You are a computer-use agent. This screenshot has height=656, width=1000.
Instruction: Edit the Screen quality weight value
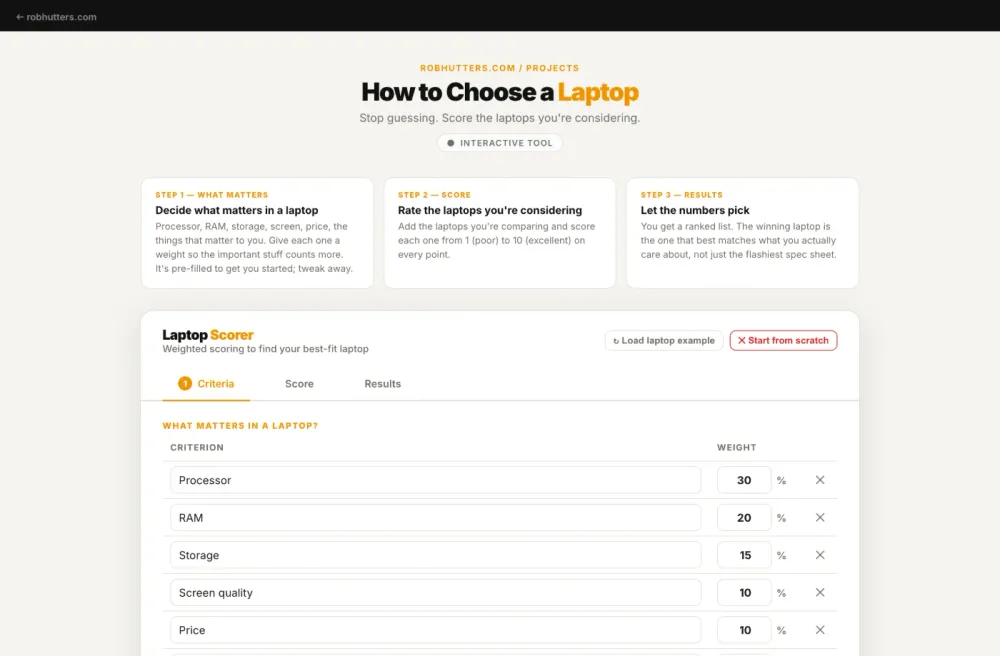click(744, 592)
